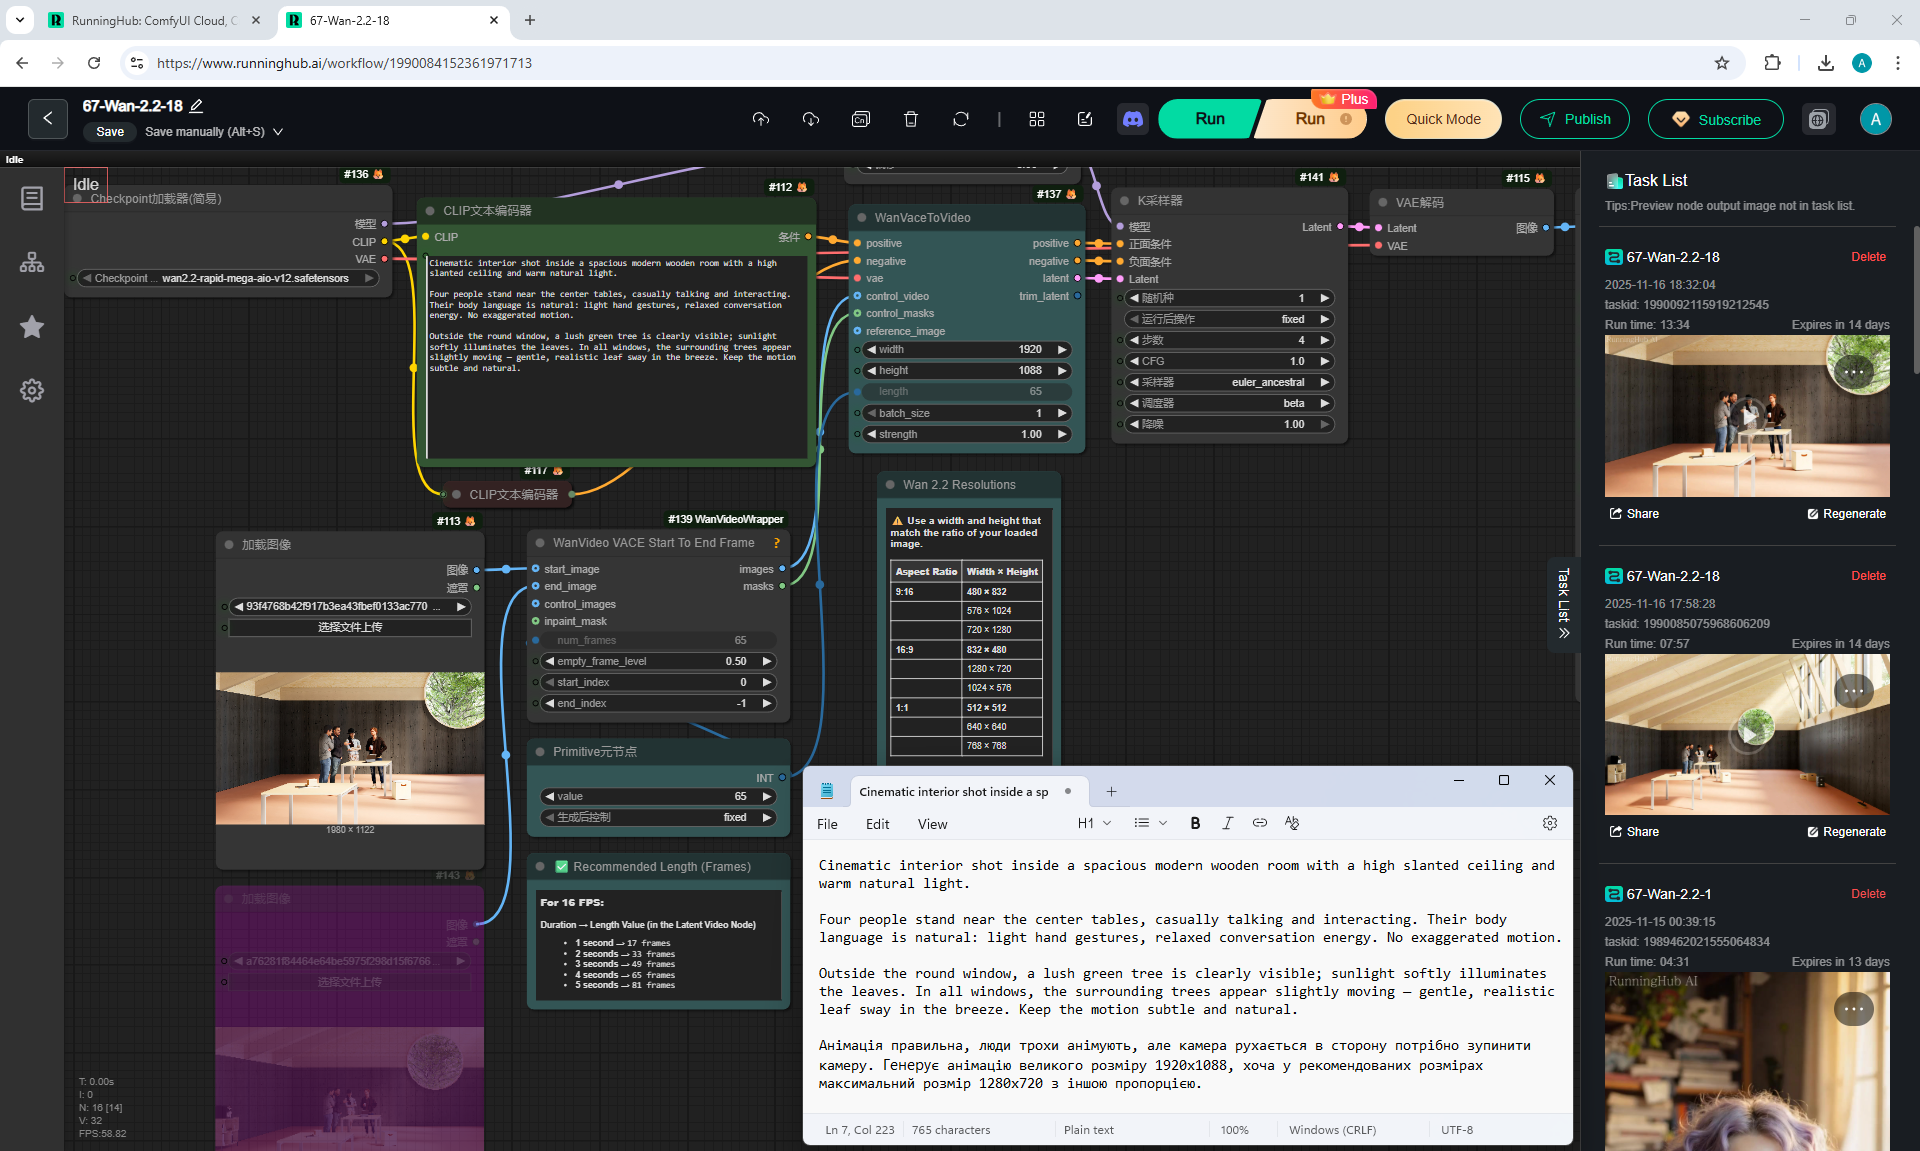Open the node tree icon in the left sidebar

point(32,262)
